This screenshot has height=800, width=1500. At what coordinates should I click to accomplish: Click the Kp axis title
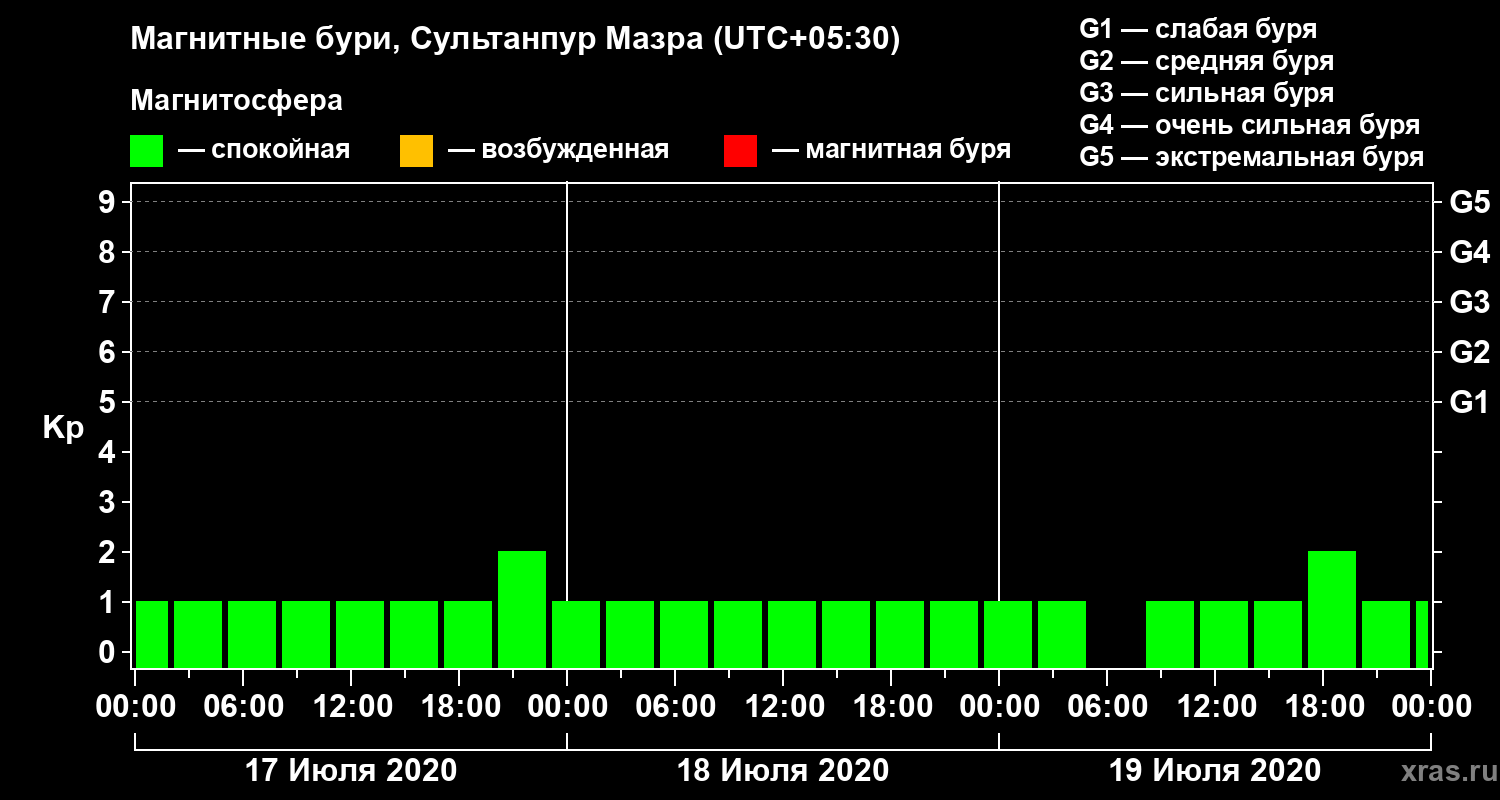[63, 428]
